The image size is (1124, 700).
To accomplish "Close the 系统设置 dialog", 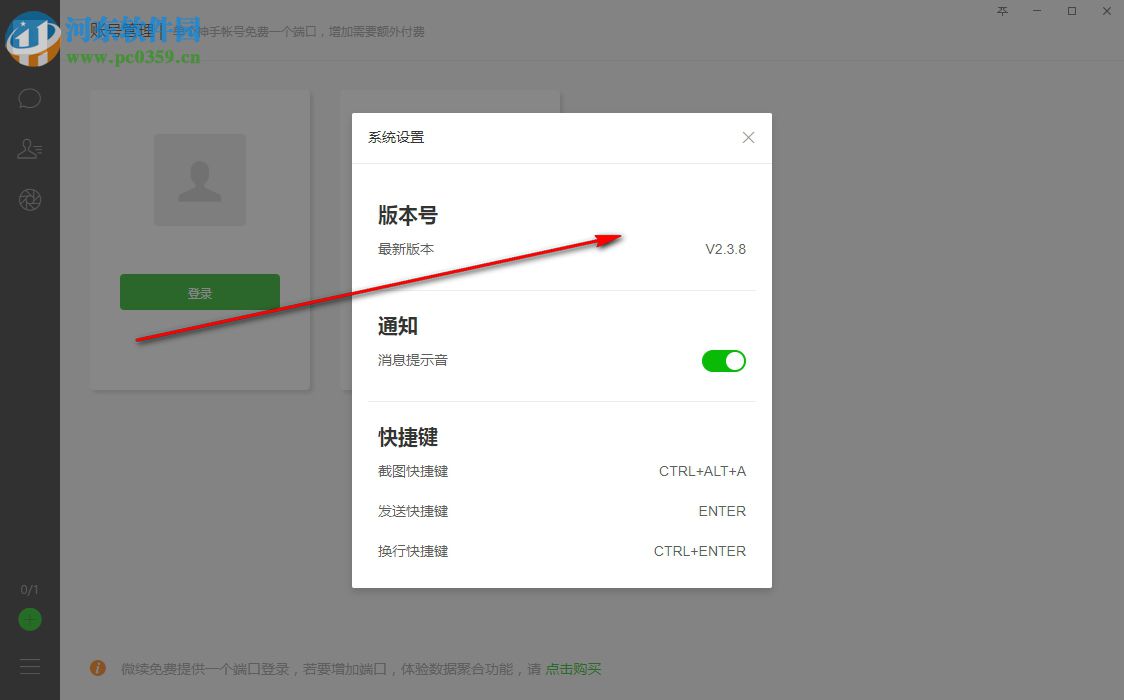I will point(748,137).
